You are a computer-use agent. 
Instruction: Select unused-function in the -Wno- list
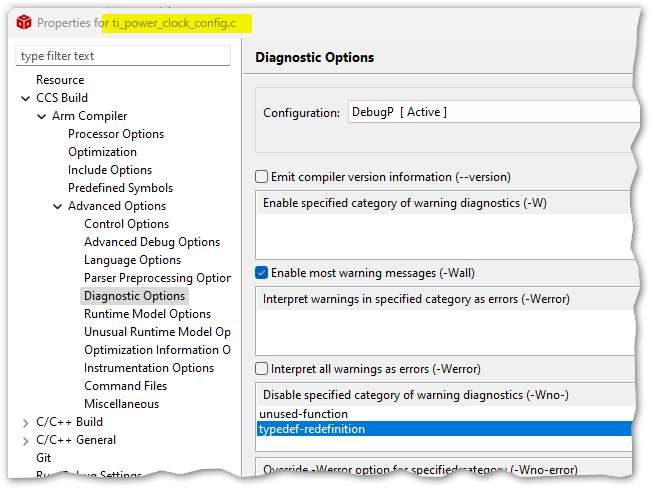point(304,414)
